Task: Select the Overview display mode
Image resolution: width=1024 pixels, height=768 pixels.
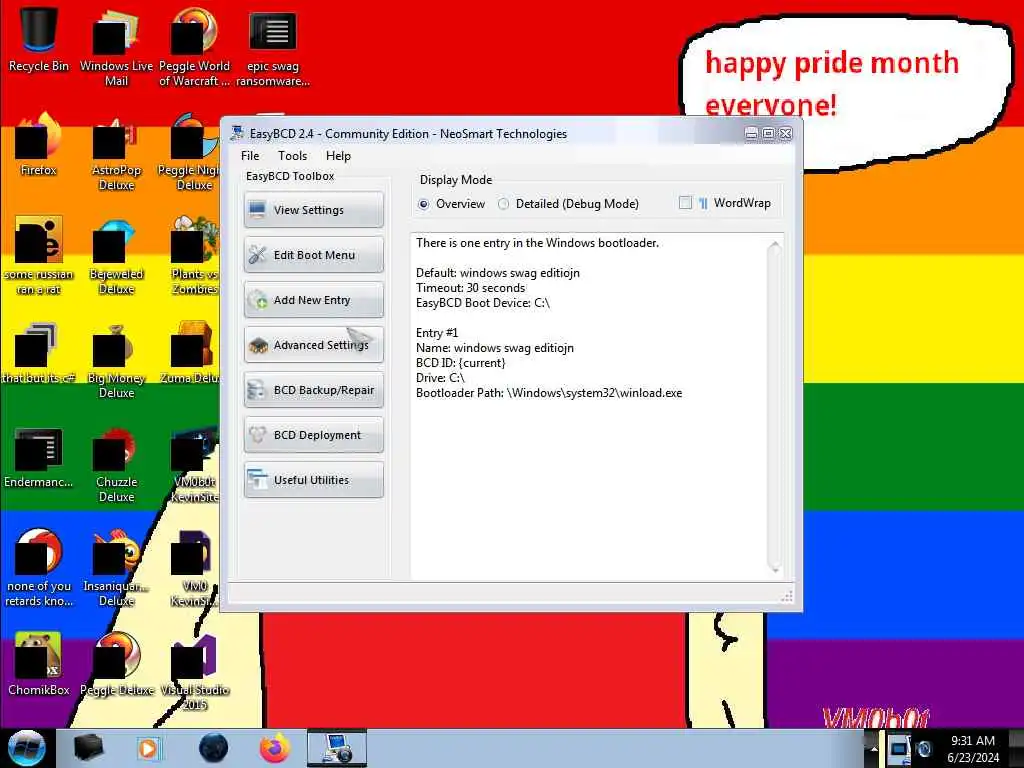Action: 451,204
